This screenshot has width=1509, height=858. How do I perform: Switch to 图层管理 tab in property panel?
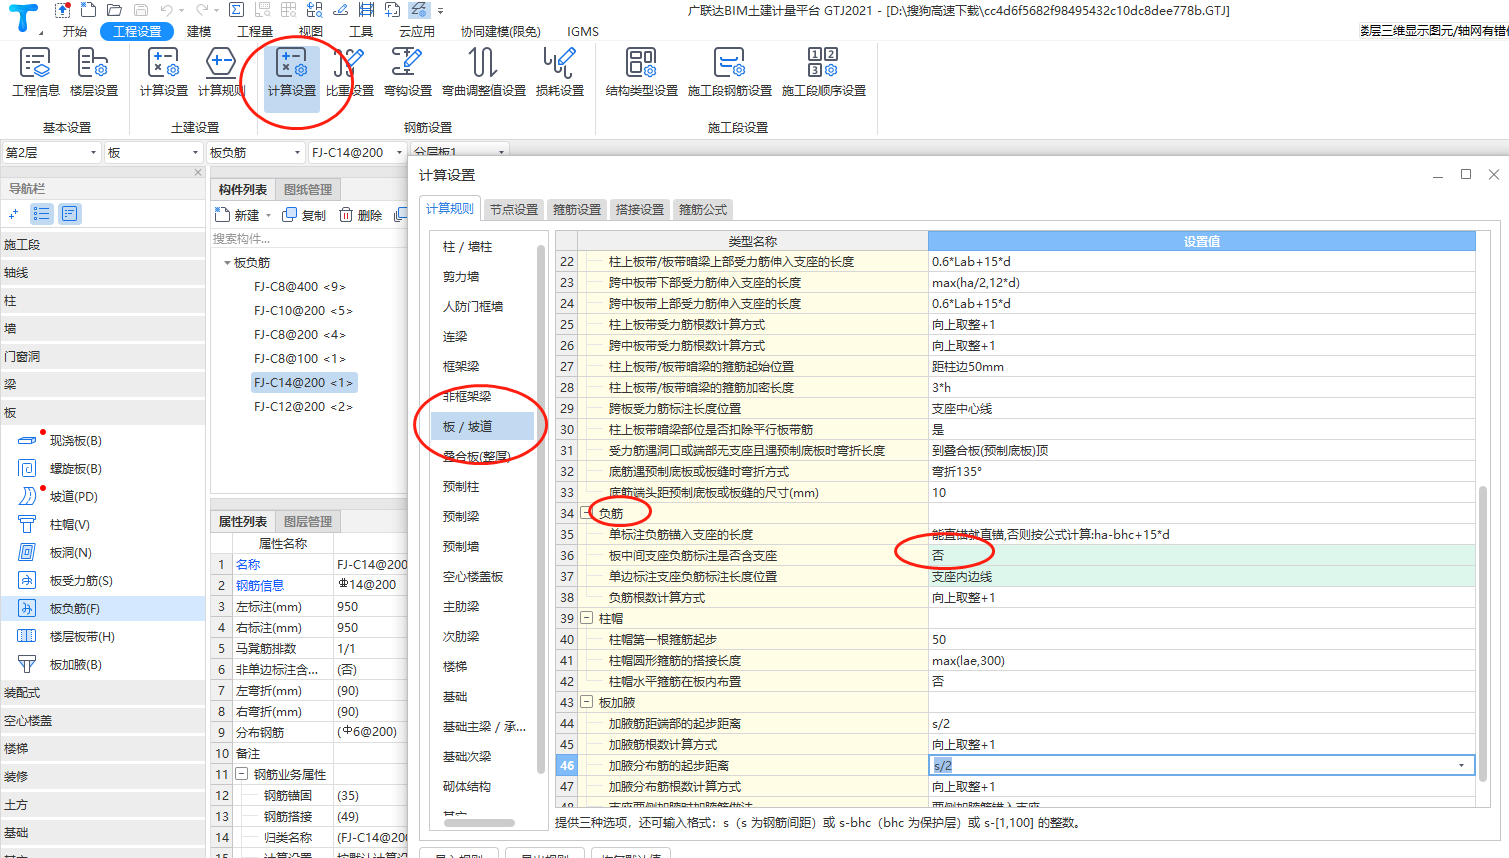(308, 521)
